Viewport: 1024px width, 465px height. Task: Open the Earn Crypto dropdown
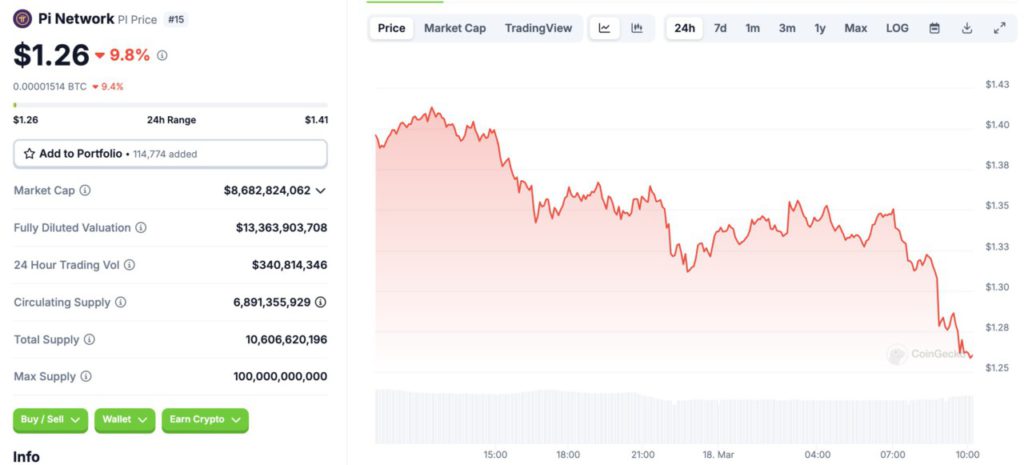205,420
